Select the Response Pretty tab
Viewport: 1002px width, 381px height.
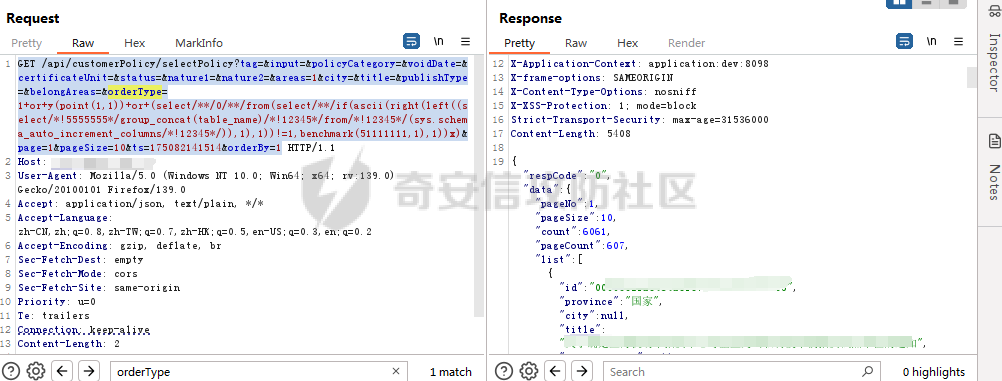(519, 43)
